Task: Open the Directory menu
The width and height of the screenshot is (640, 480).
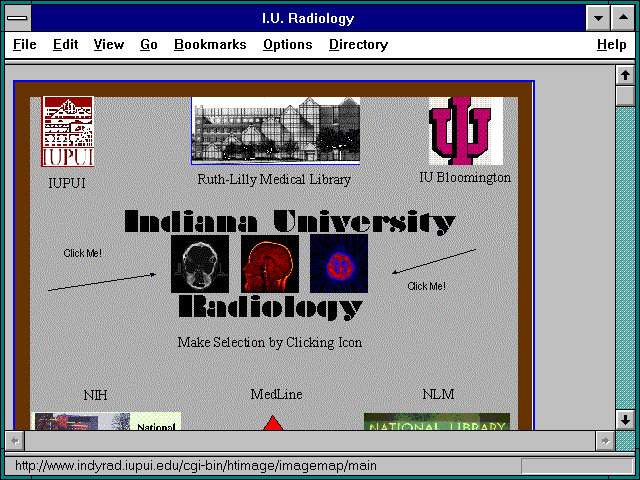Action: tap(358, 44)
